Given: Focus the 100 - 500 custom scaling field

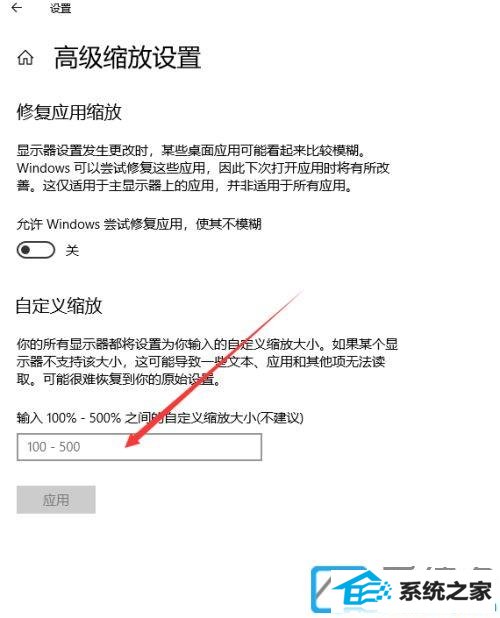Looking at the screenshot, I should pyautogui.click(x=139, y=447).
